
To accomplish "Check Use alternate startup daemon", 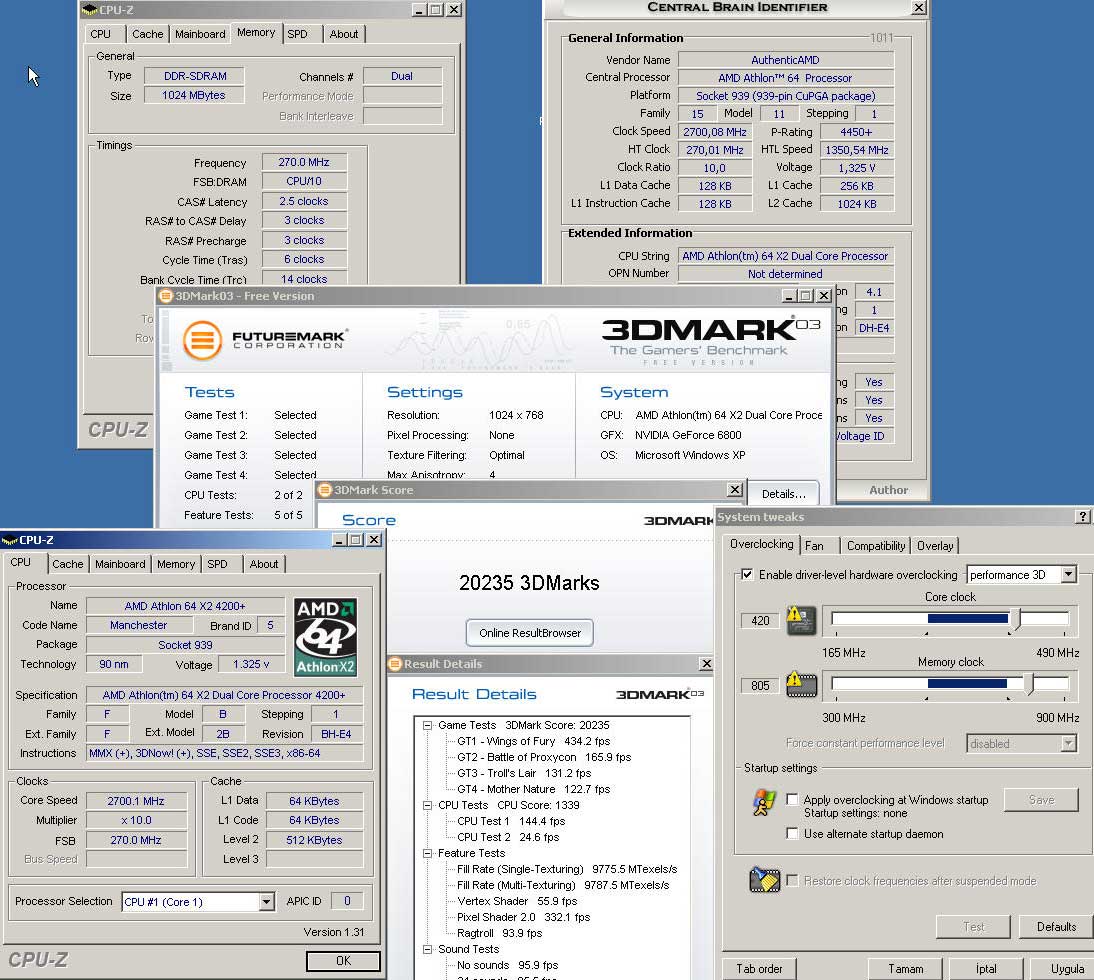I will (x=792, y=833).
